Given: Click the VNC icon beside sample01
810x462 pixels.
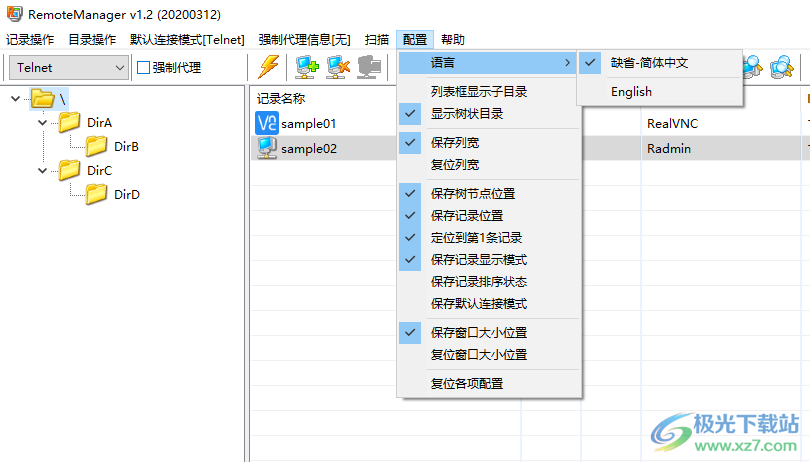Looking at the screenshot, I should [267, 123].
